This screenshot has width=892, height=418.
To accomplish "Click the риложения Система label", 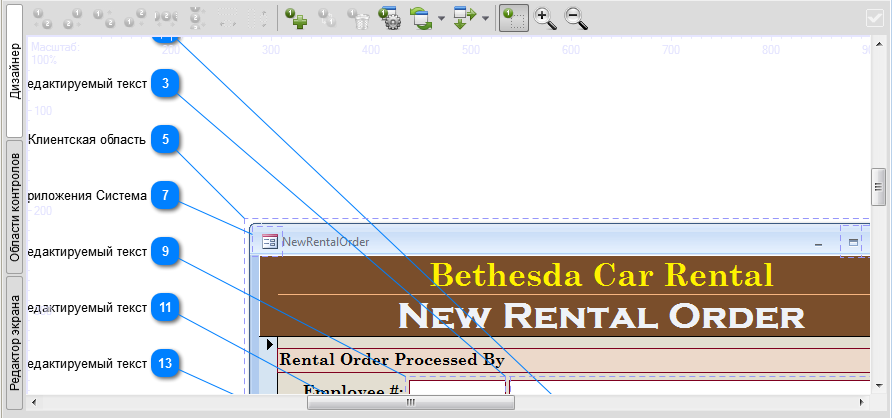I will [87, 196].
